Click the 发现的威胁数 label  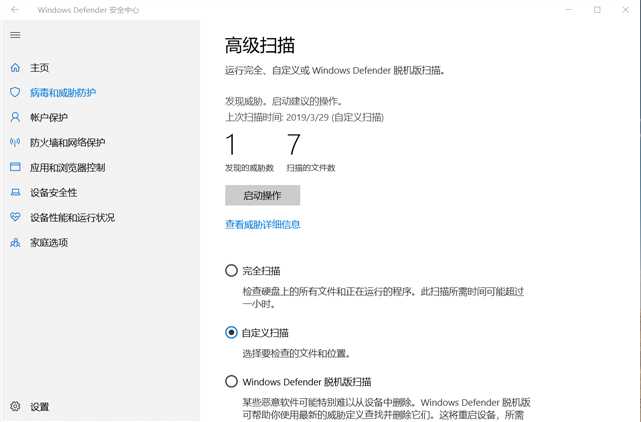tap(249, 168)
